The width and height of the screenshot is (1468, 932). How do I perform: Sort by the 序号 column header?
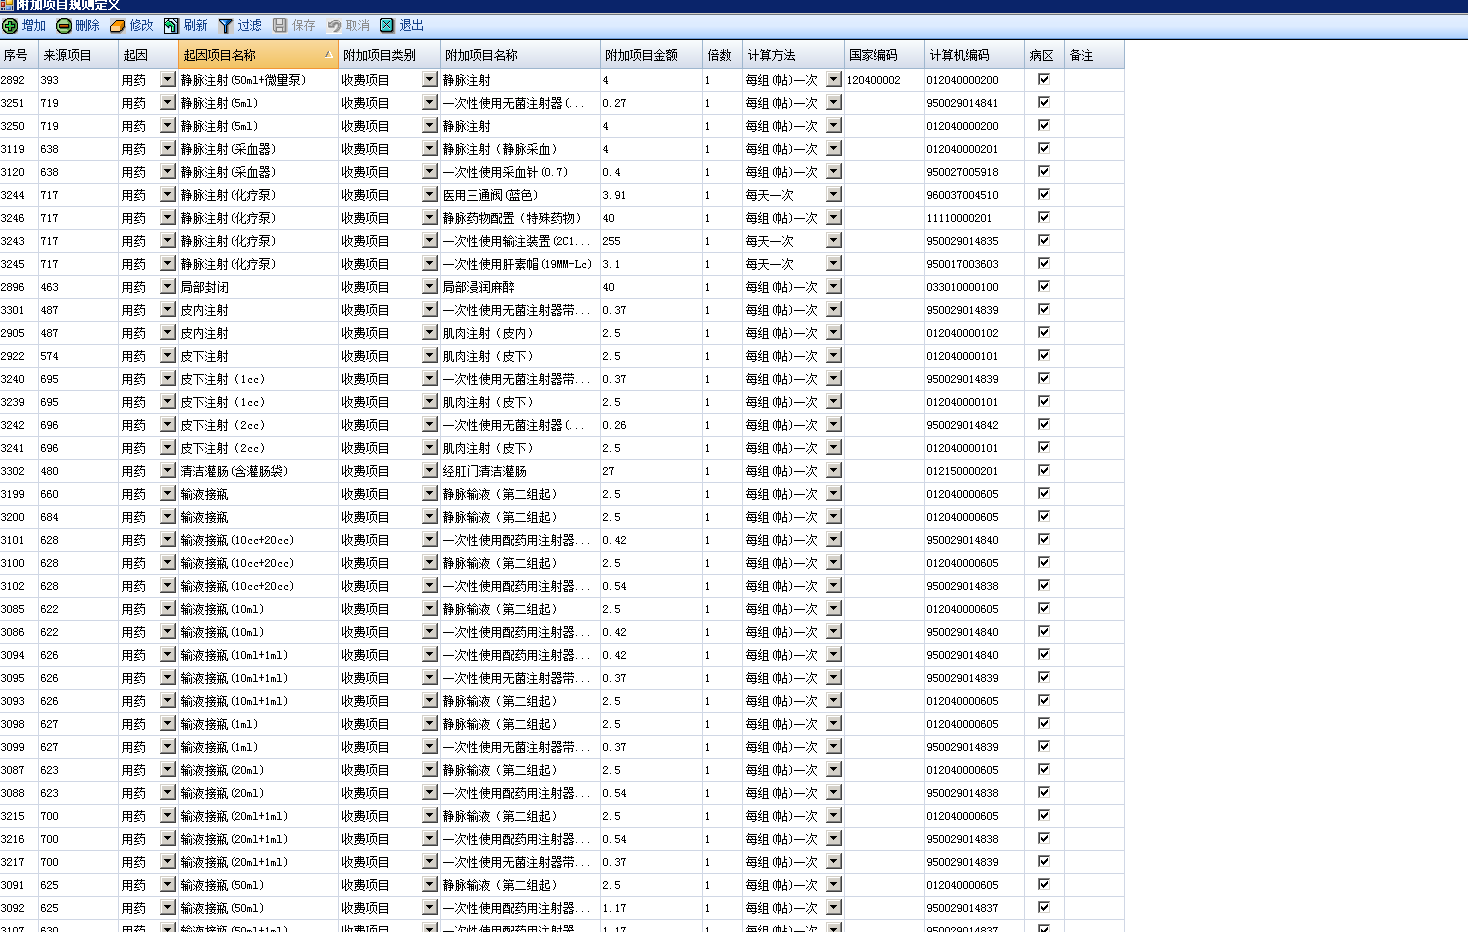[19, 55]
